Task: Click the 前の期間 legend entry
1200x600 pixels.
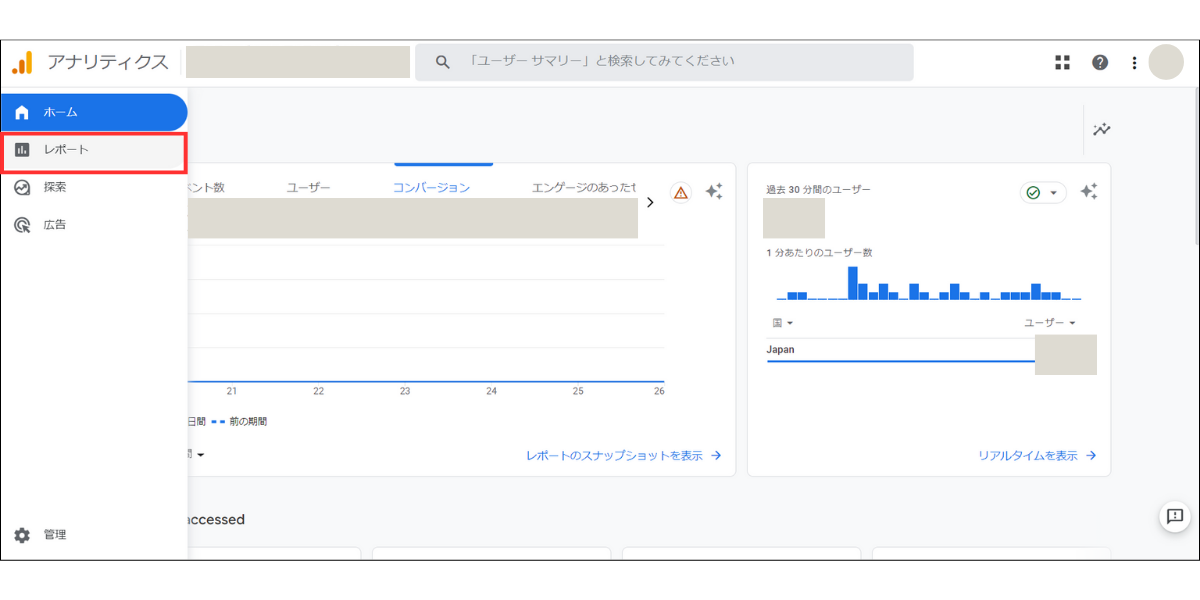Action: pyautogui.click(x=239, y=422)
